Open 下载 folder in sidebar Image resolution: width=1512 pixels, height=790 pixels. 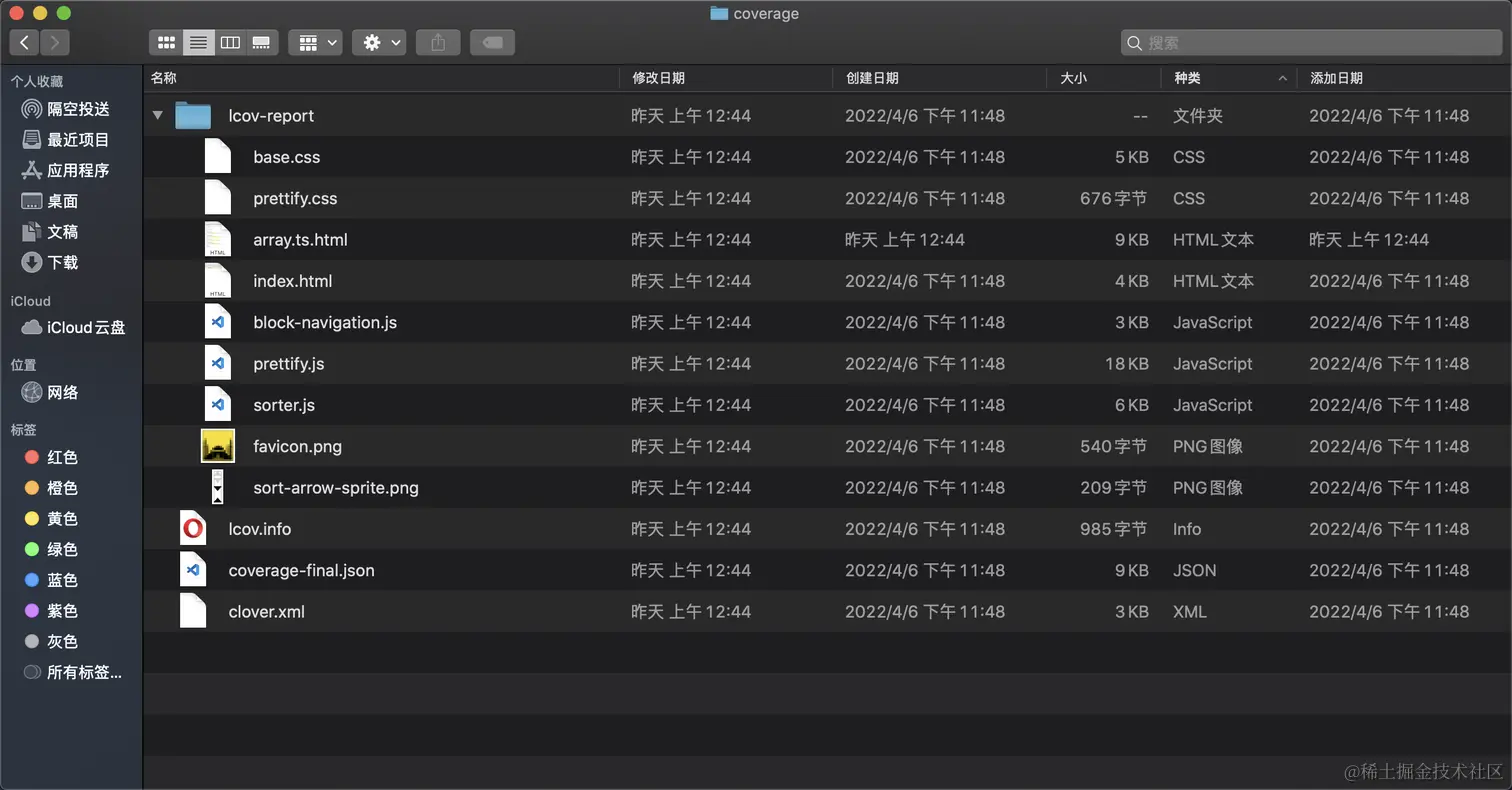pyautogui.click(x=62, y=262)
